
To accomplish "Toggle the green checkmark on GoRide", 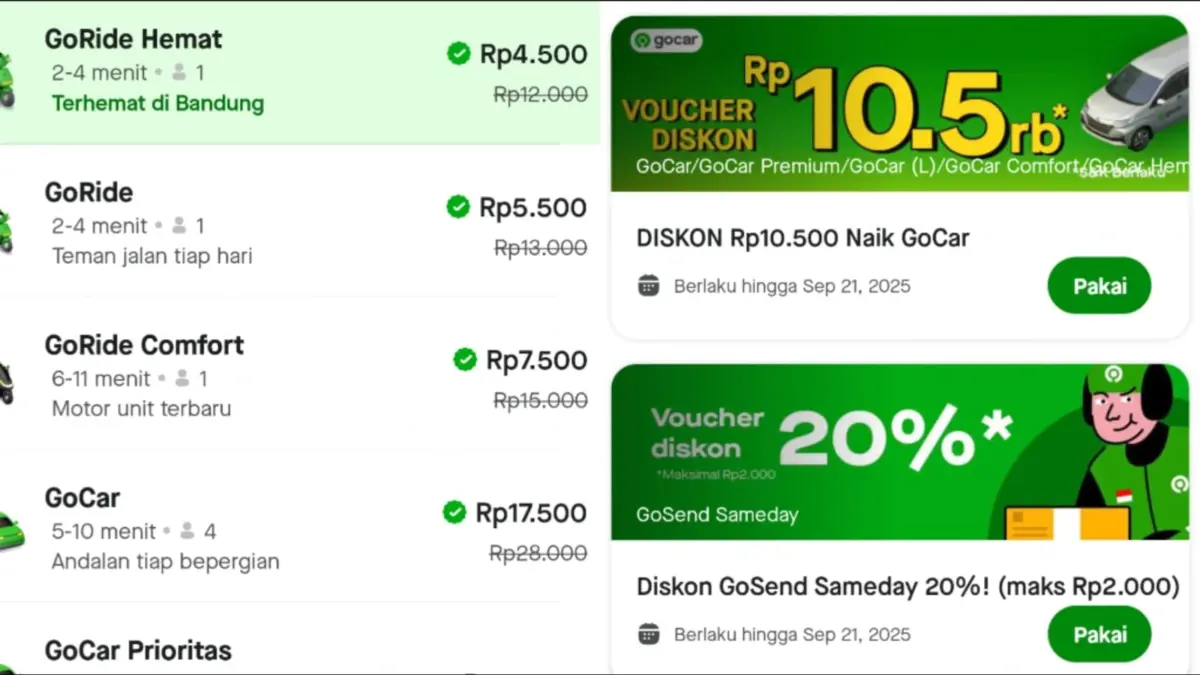I will pos(458,207).
